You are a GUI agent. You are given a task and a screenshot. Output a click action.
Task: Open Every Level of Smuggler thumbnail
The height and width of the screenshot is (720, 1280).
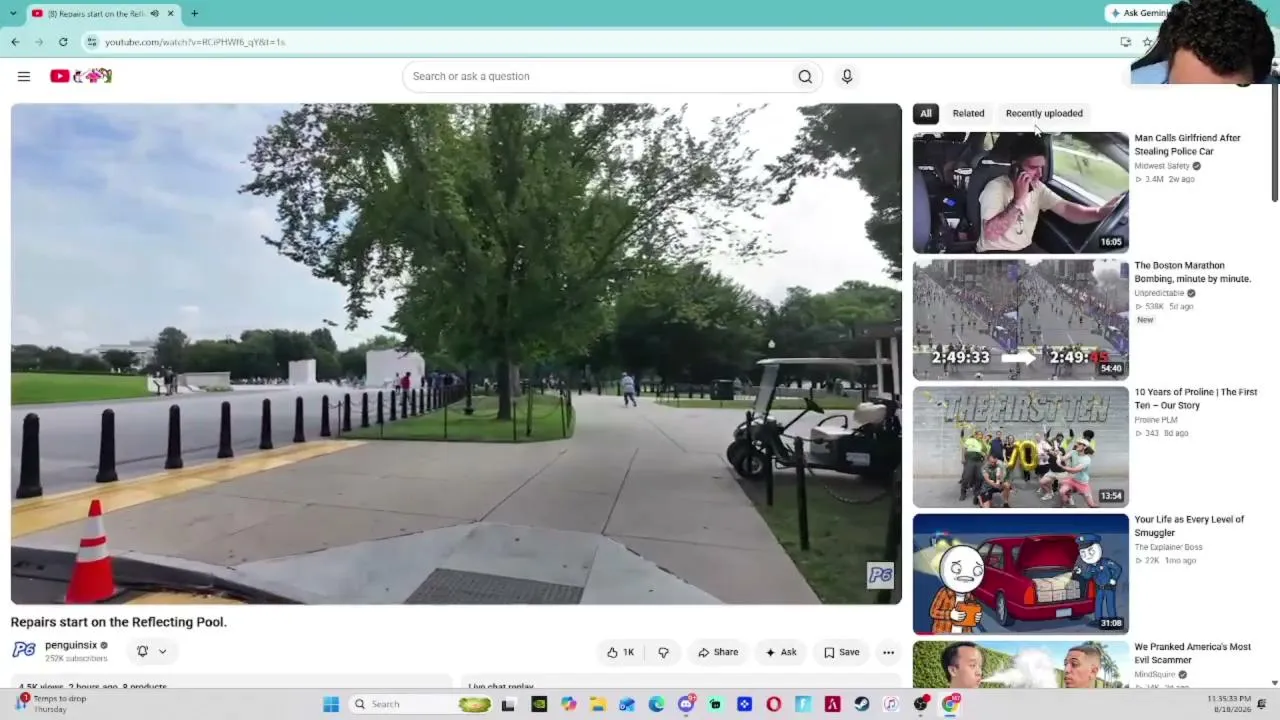(x=1020, y=573)
